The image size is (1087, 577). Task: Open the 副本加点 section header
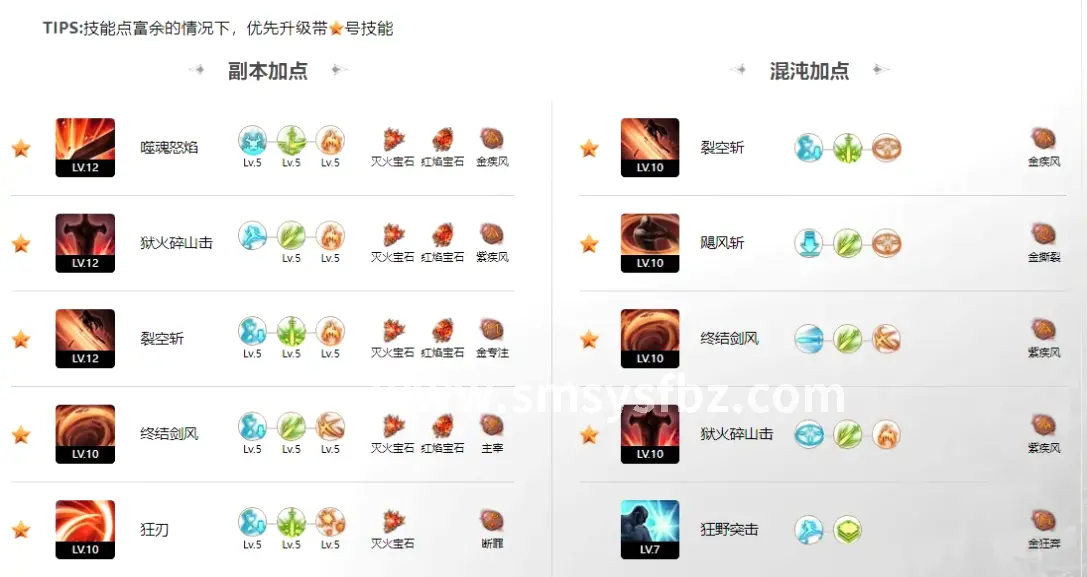[x=268, y=71]
